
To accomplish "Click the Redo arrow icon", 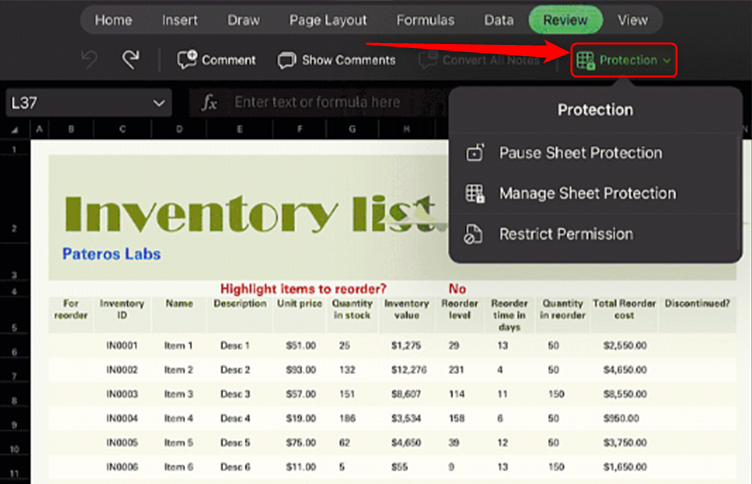I will (x=130, y=59).
